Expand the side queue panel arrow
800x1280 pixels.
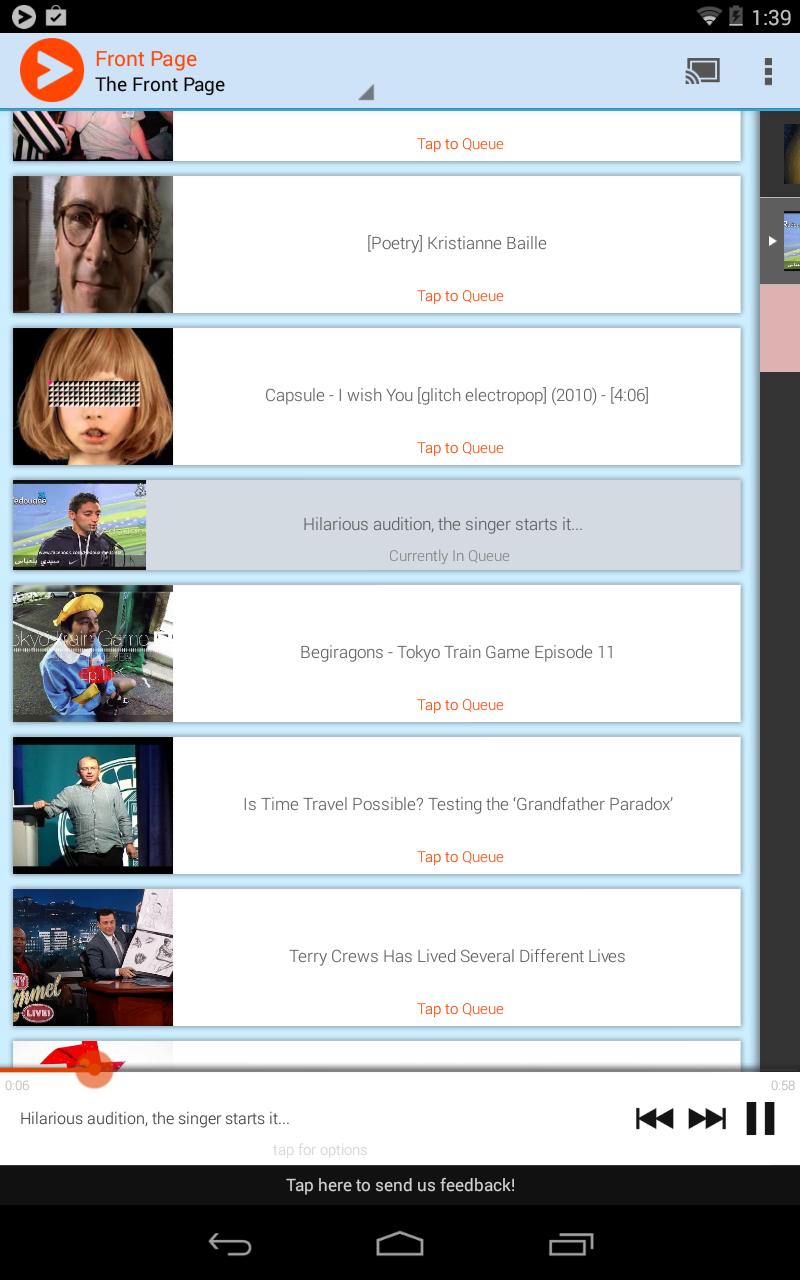tap(771, 241)
